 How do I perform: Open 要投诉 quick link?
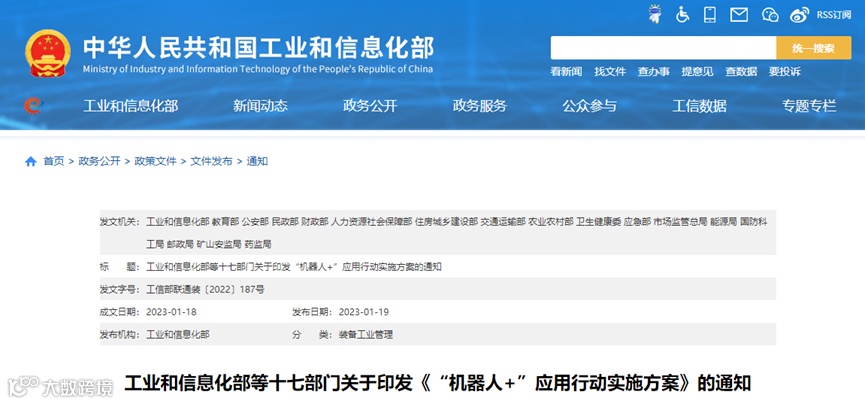coord(784,71)
